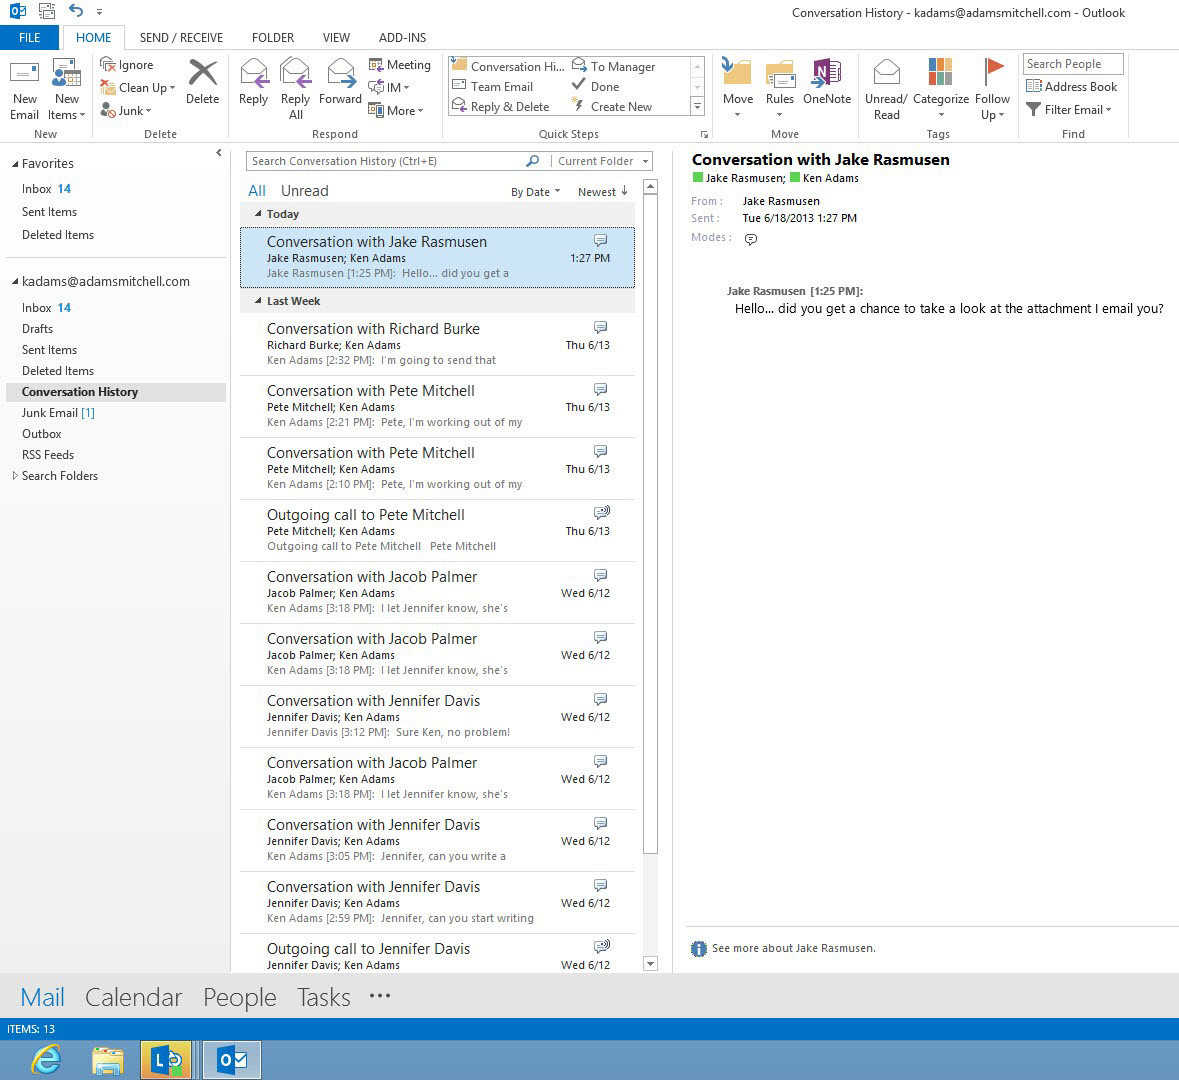This screenshot has width=1179, height=1080.
Task: Open the New Items button
Action: tap(66, 90)
